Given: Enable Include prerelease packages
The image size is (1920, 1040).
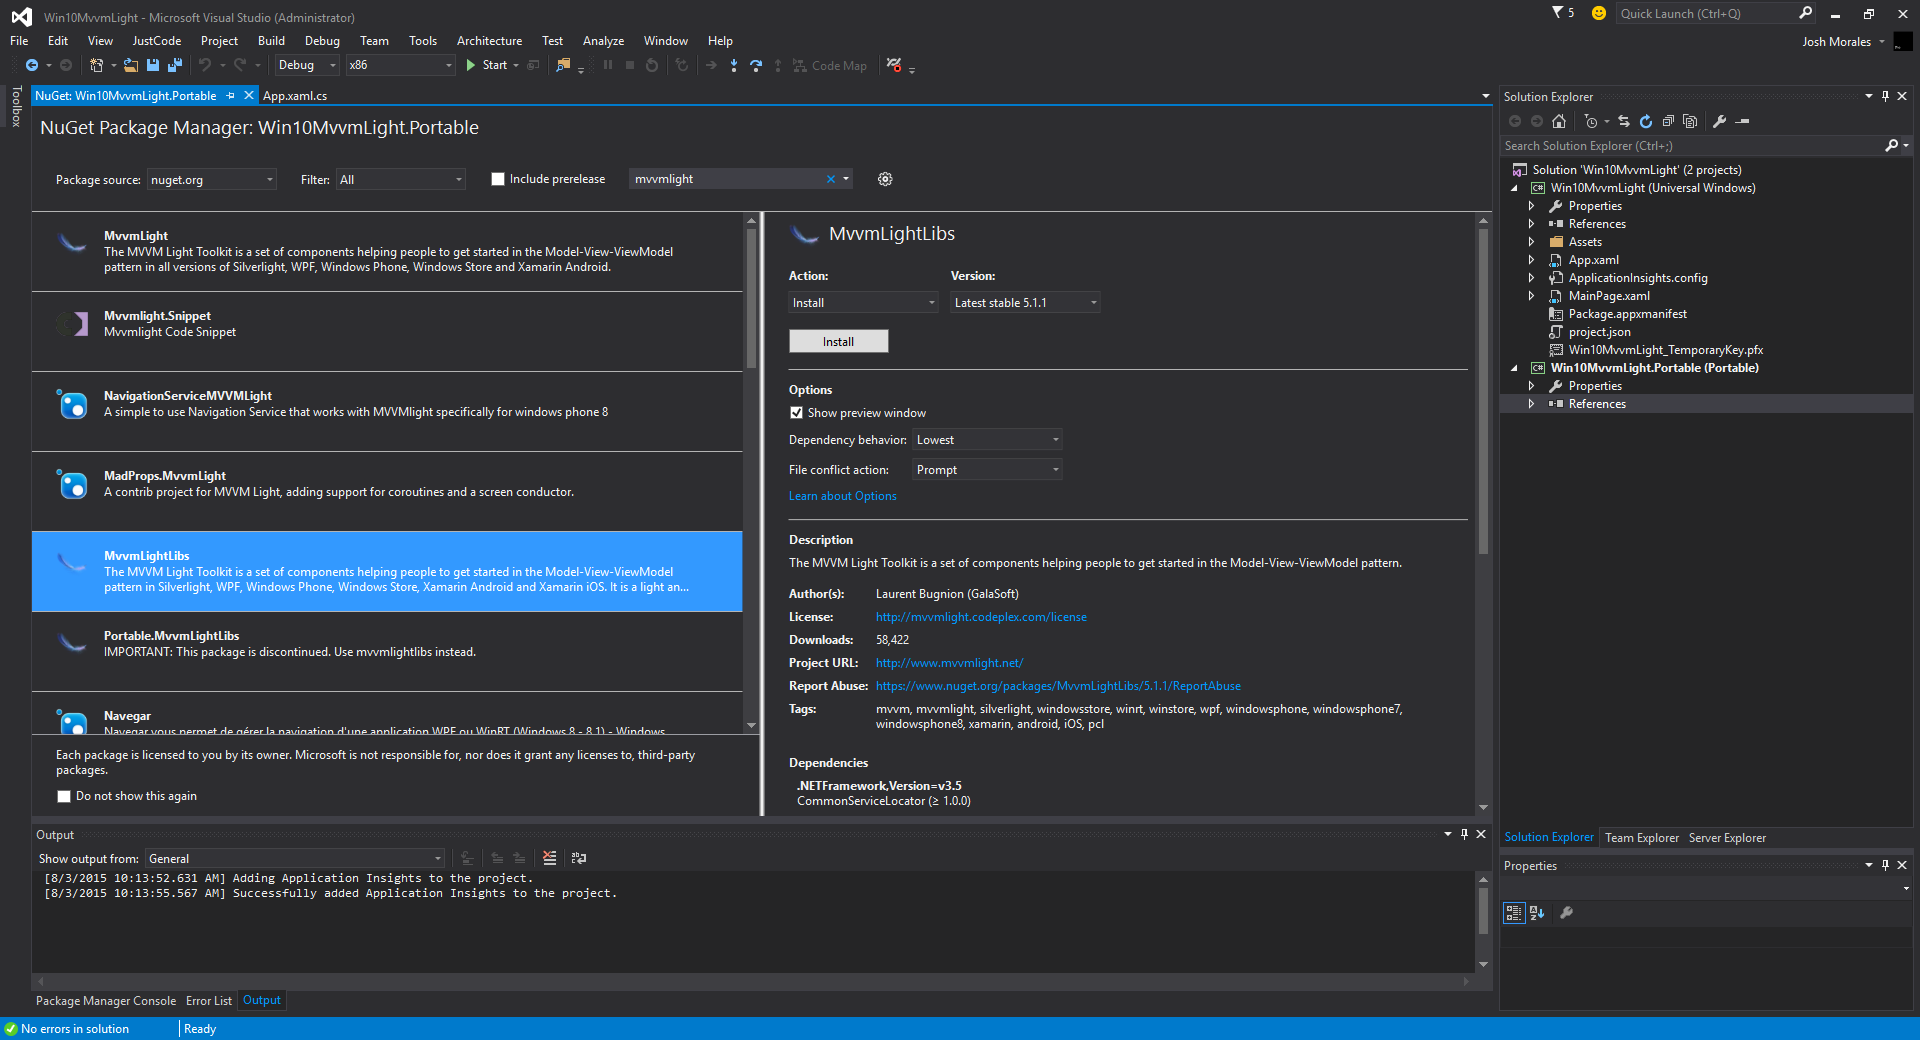Looking at the screenshot, I should [498, 179].
